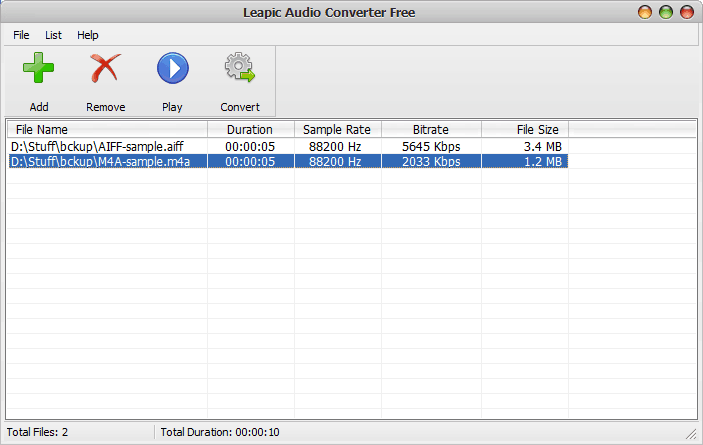Click the 00:00:05 duration of M4A-sample row
Image resolution: width=703 pixels, height=445 pixels.
pyautogui.click(x=250, y=162)
